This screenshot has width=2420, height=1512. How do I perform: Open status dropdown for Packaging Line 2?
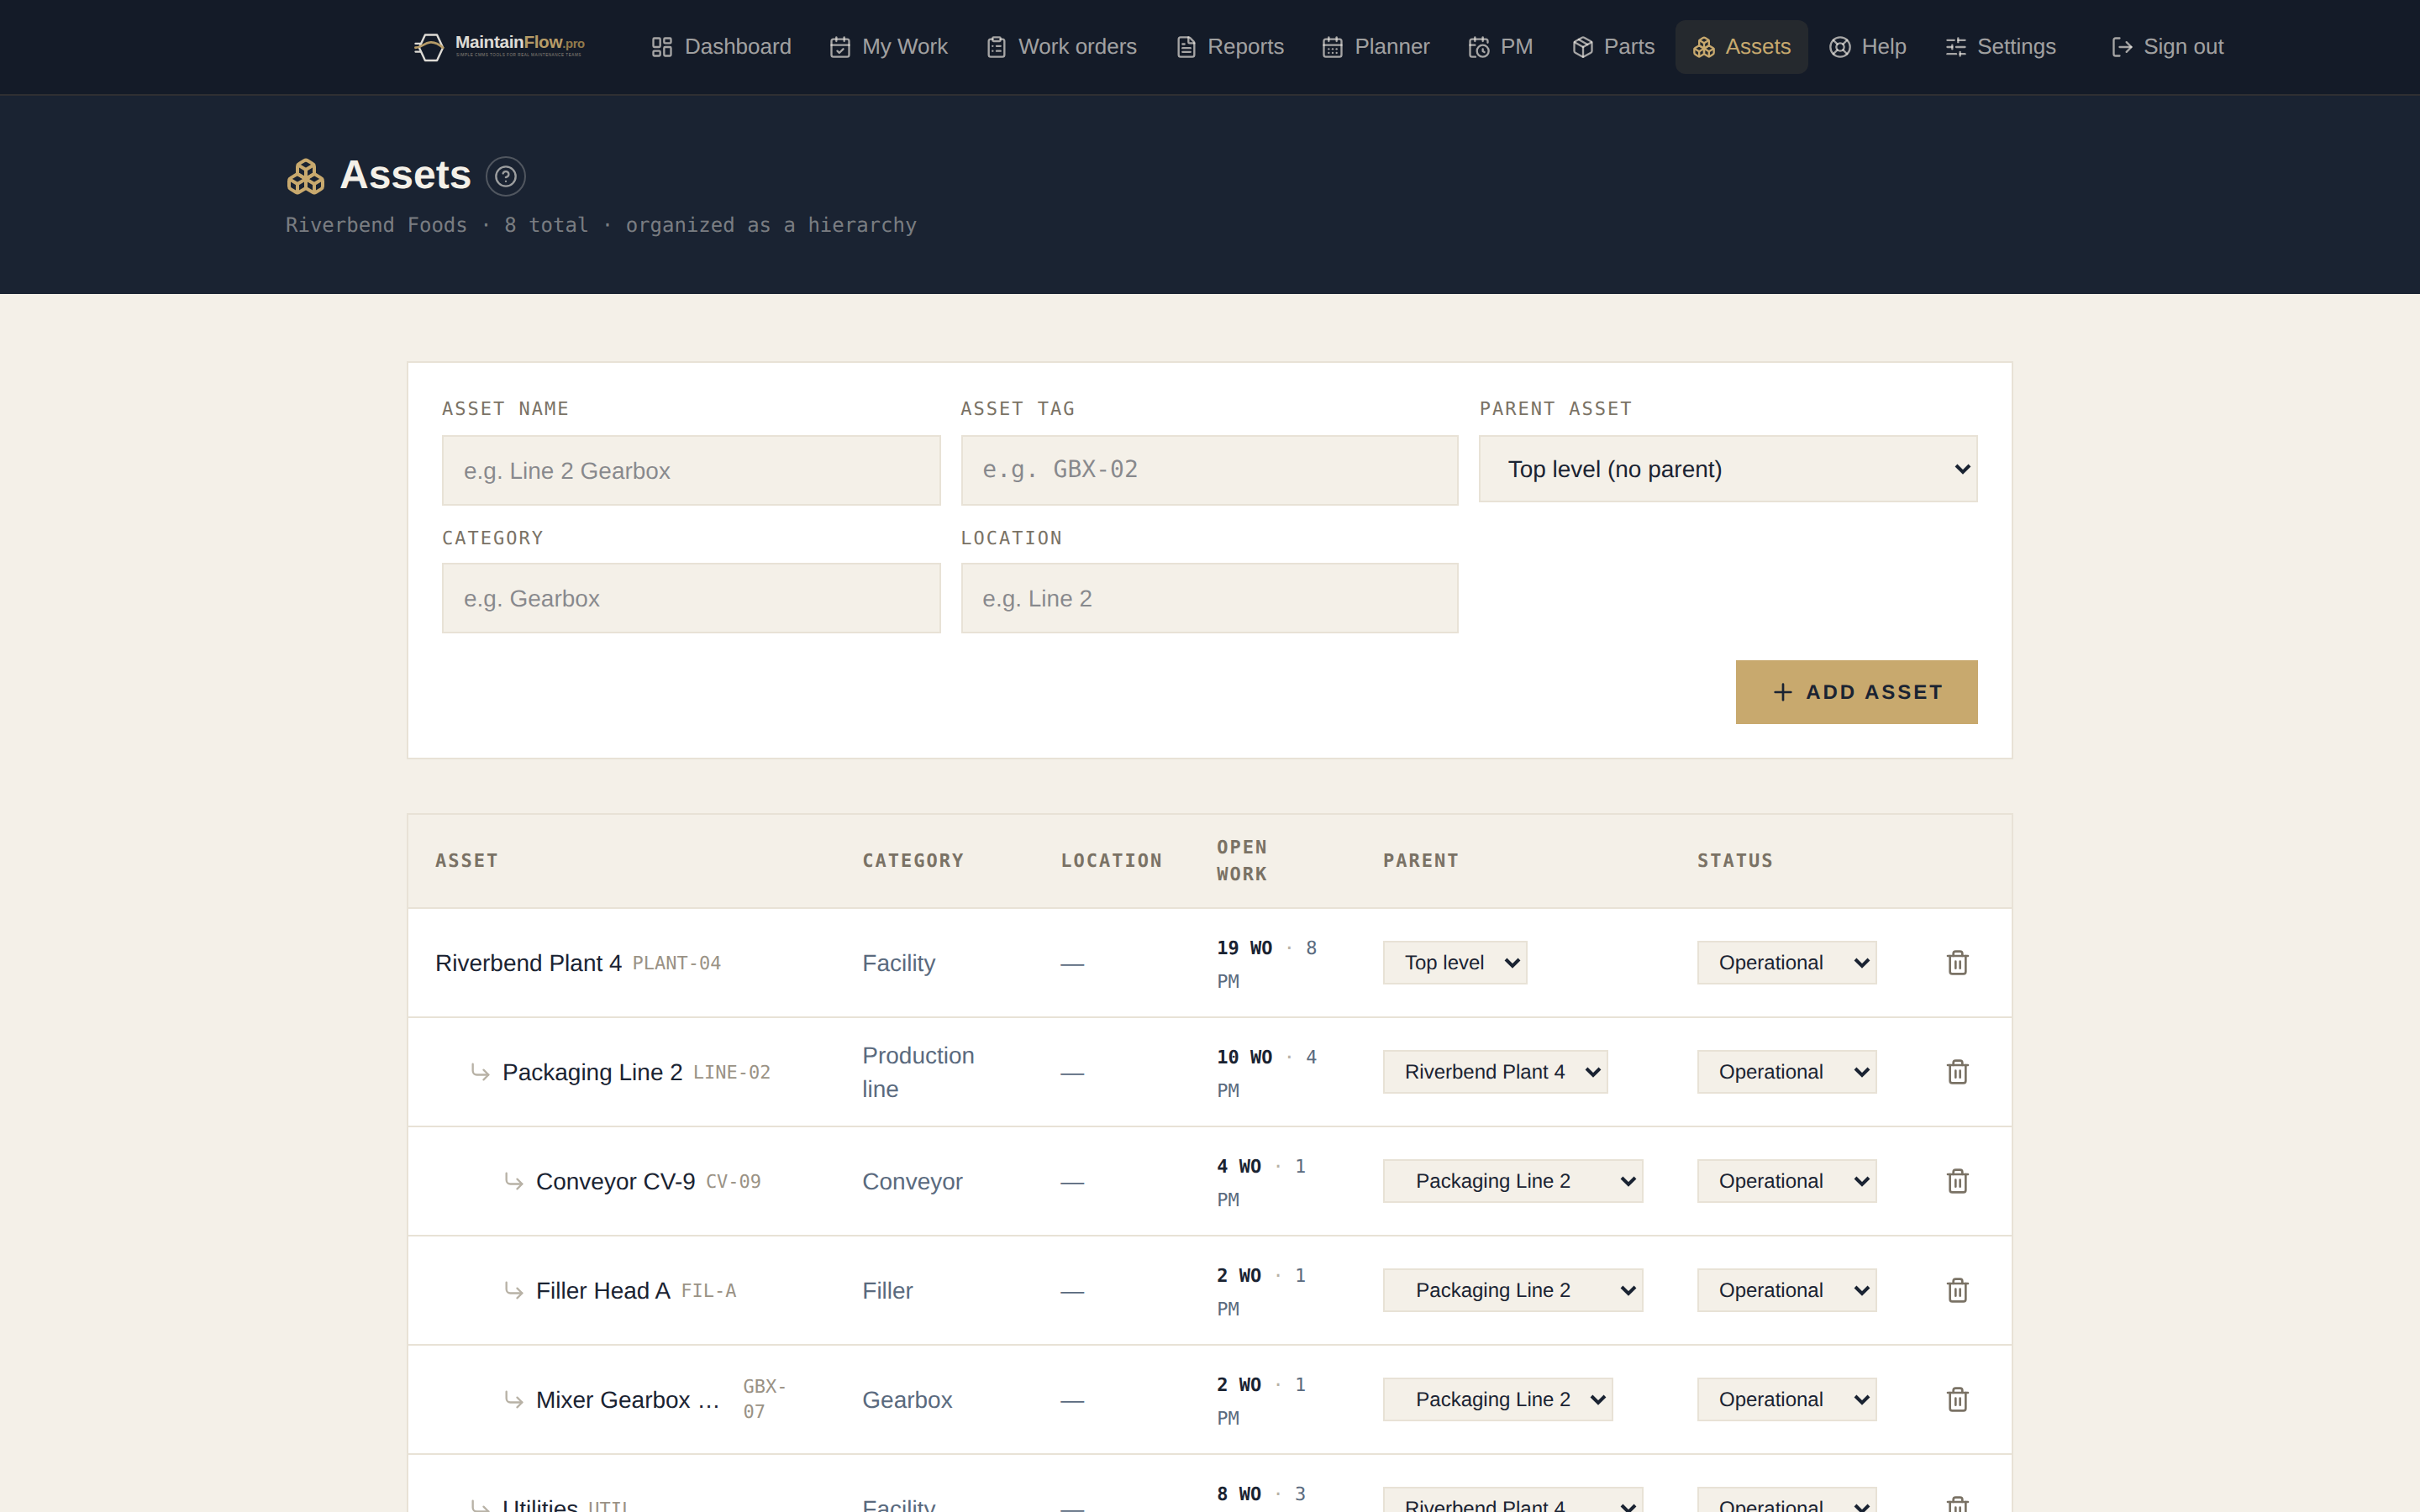(1786, 1071)
